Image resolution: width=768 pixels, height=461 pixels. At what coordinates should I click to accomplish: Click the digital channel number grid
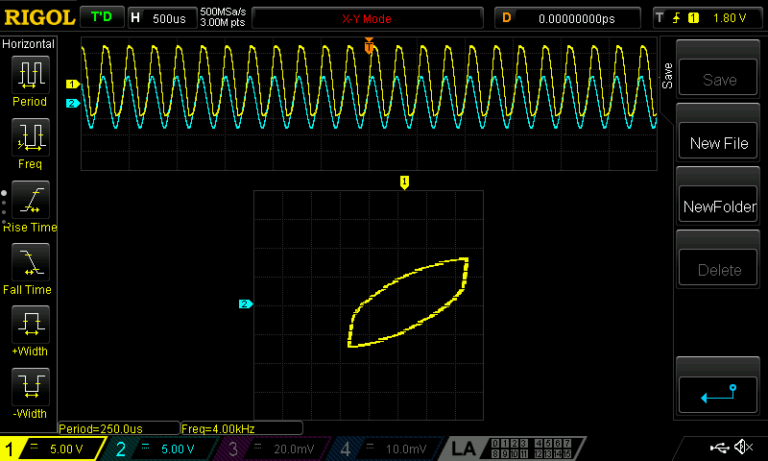click(530, 448)
